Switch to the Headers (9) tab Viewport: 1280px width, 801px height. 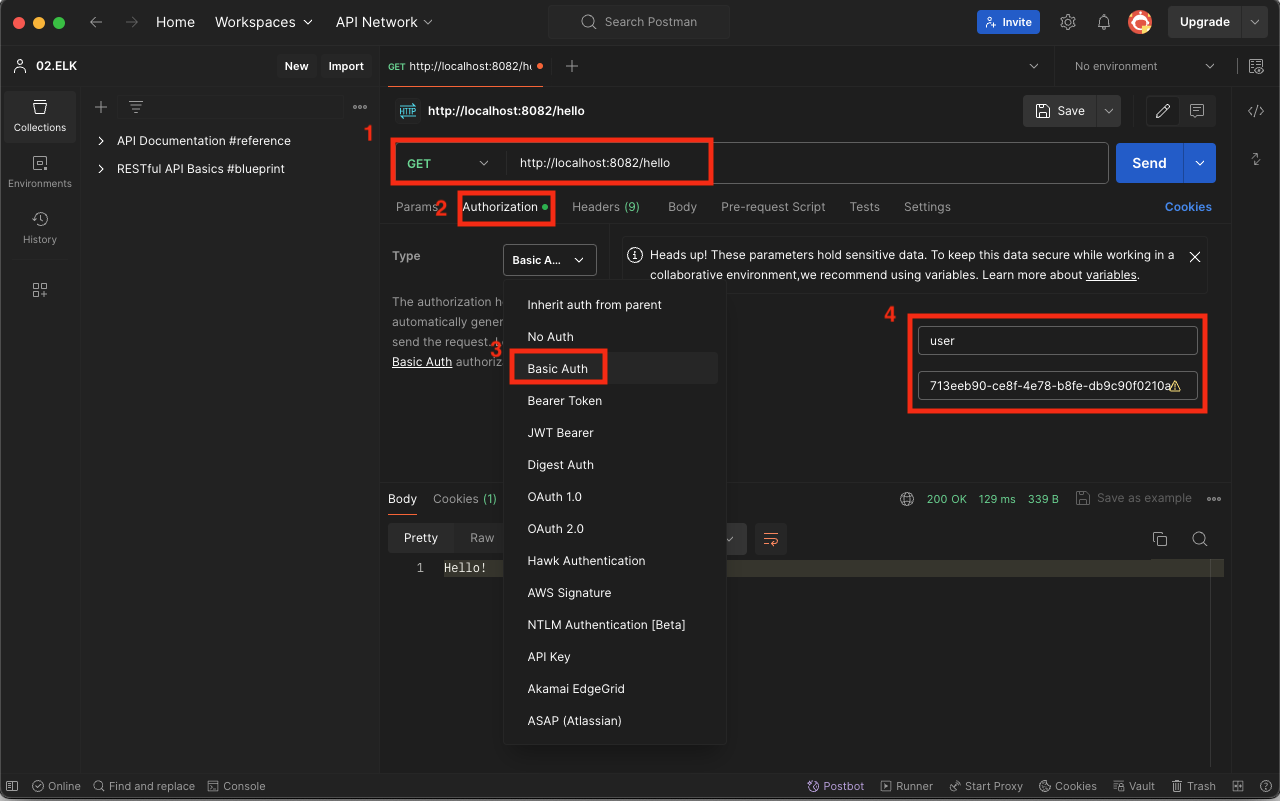coord(606,207)
